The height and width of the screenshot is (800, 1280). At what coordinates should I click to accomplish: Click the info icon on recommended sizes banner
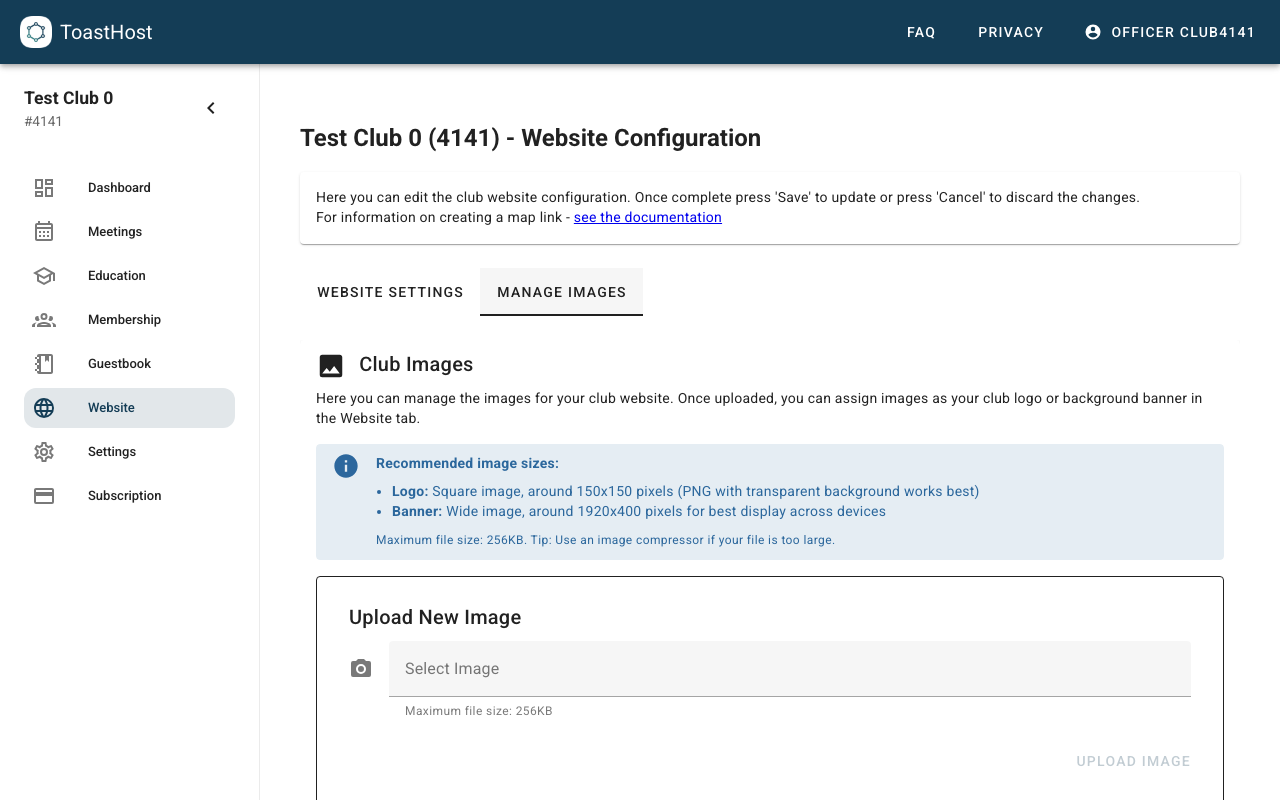(345, 465)
